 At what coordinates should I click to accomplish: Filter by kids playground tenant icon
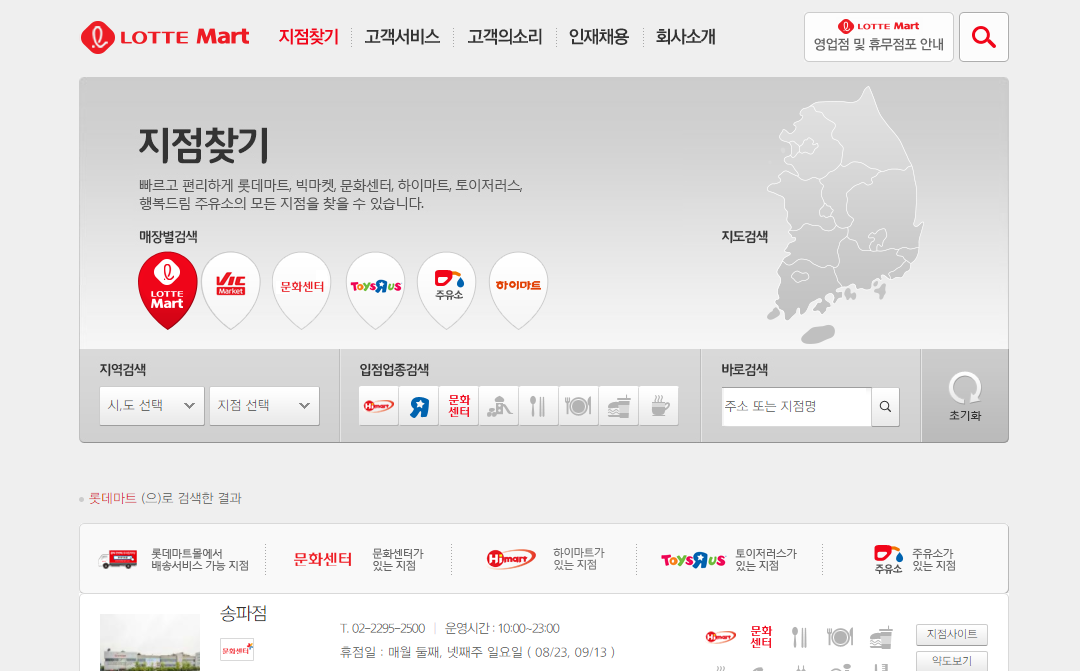[499, 406]
